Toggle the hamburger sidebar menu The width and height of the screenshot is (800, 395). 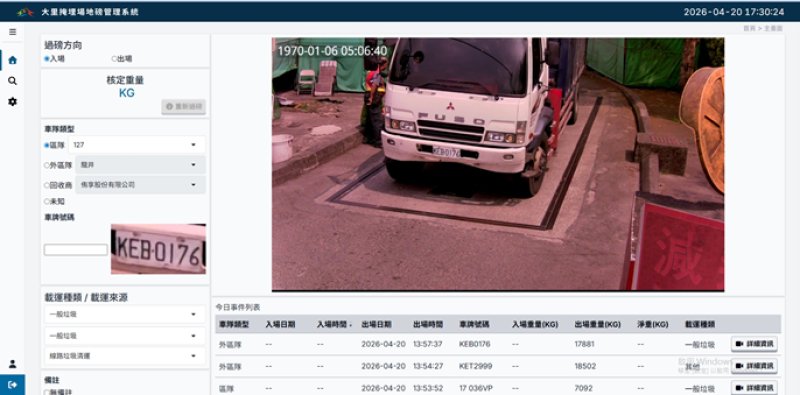[13, 32]
